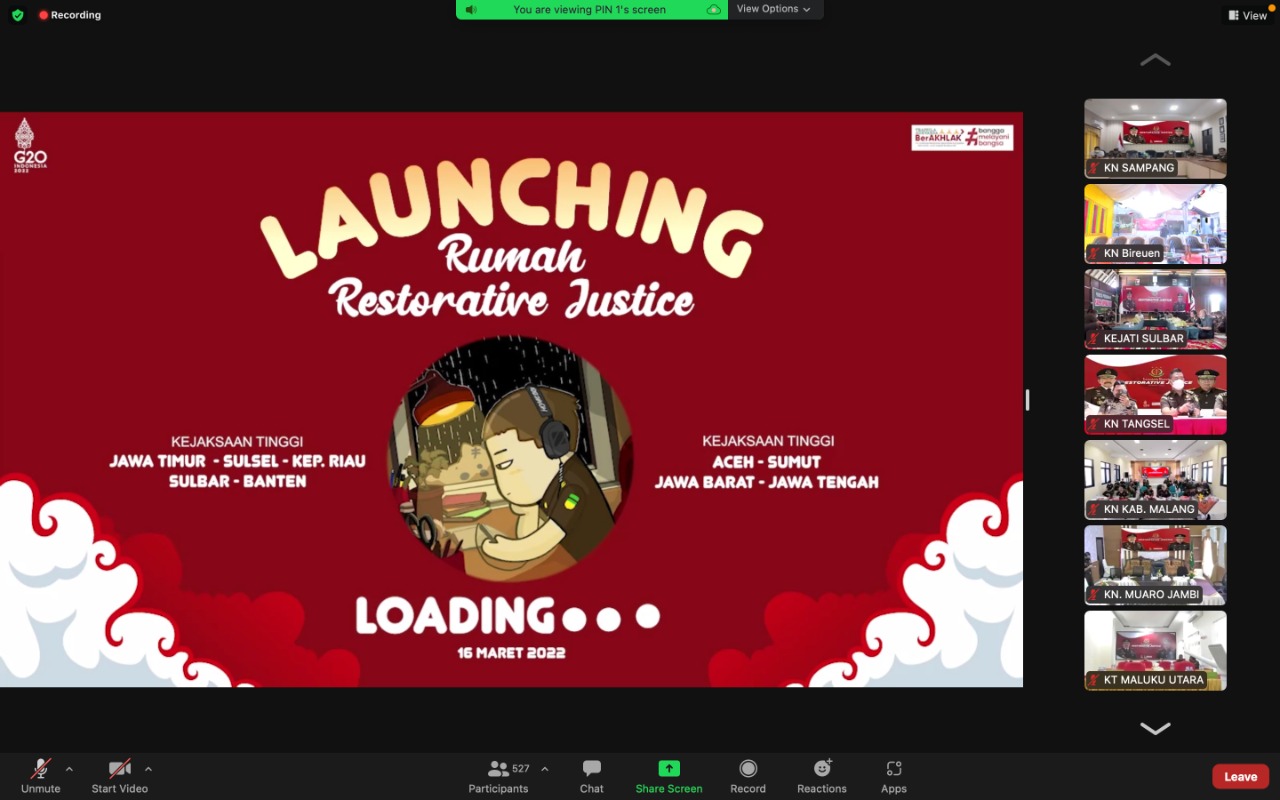Leave the meeting
Screen dimensions: 1280x800
[x=1241, y=777]
